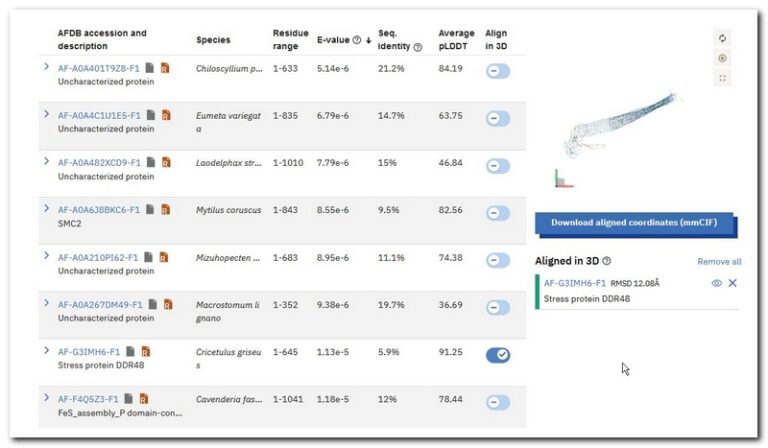The image size is (768, 448).
Task: Open document icon for AF-A0A401T9Z8-F1
Action: [x=150, y=68]
